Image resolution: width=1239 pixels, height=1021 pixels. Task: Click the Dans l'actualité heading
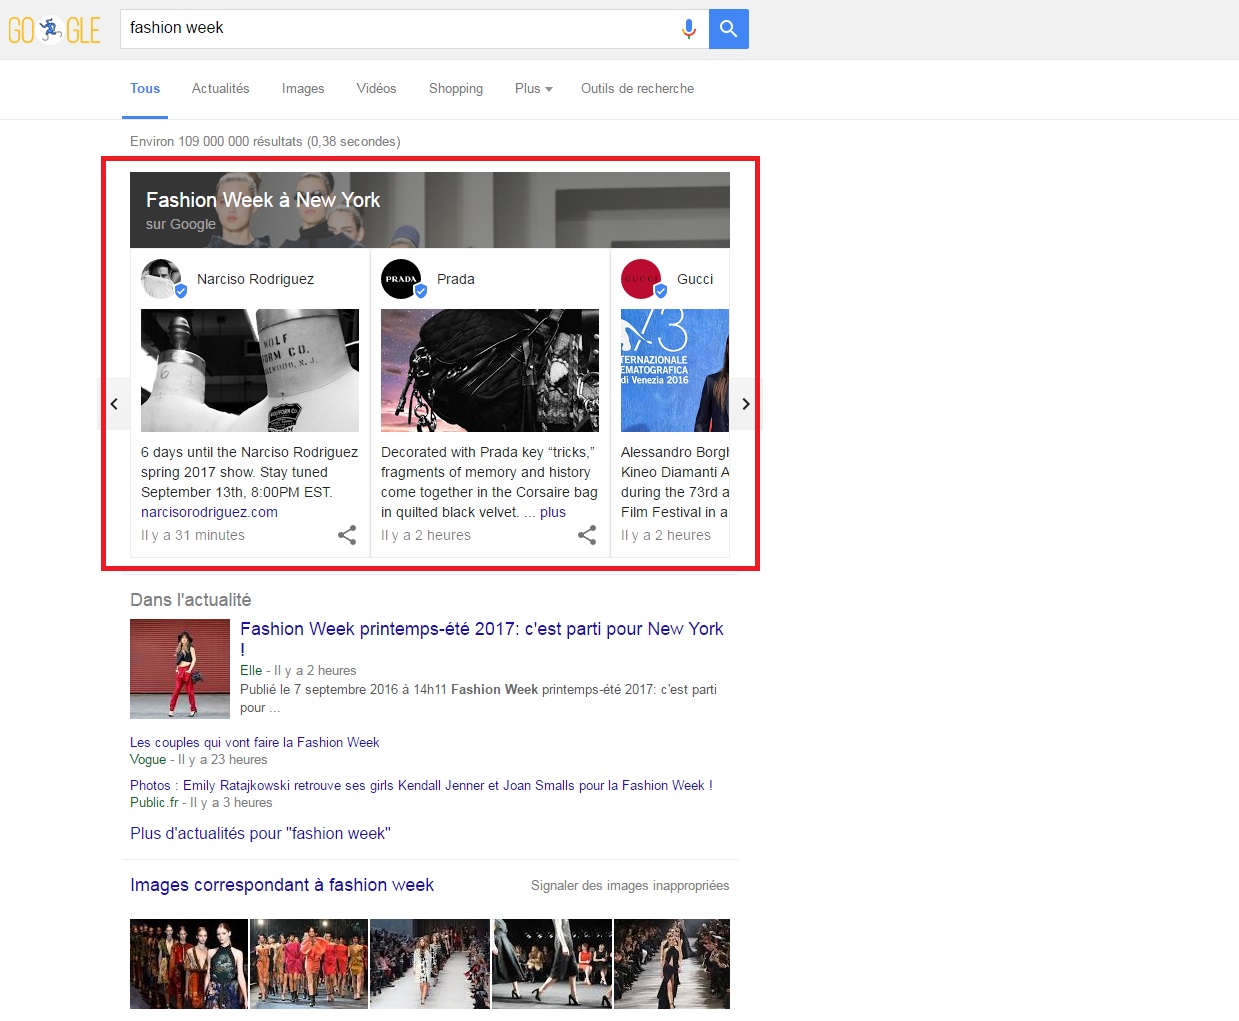pos(190,600)
